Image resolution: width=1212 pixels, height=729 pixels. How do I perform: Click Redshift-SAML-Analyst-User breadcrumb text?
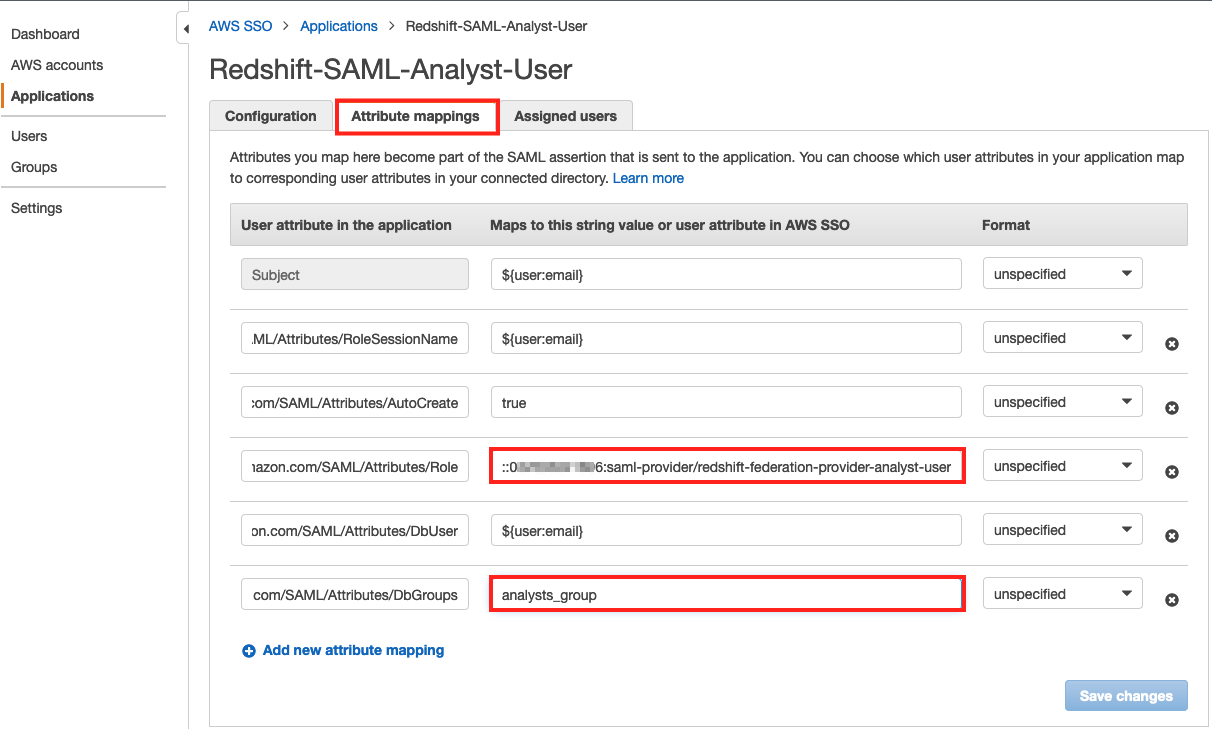496,26
